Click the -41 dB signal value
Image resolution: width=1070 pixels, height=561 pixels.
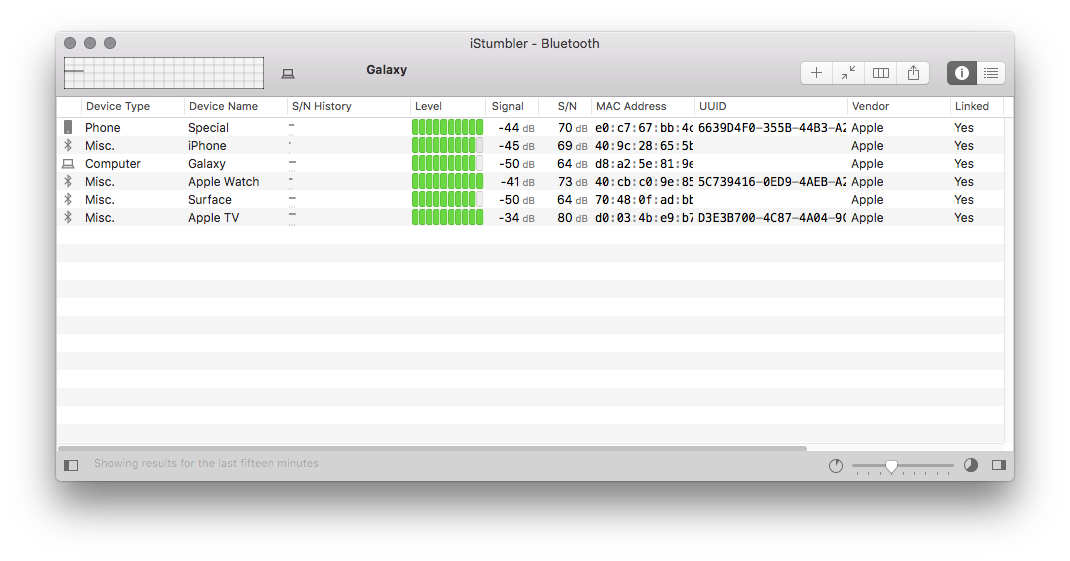(x=517, y=182)
